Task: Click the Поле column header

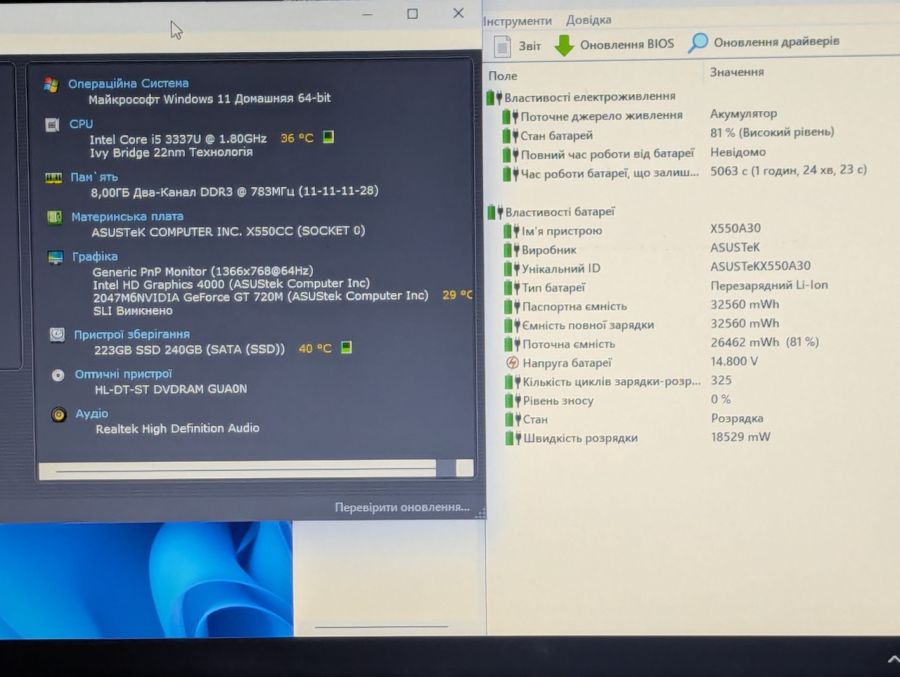Action: coord(503,76)
